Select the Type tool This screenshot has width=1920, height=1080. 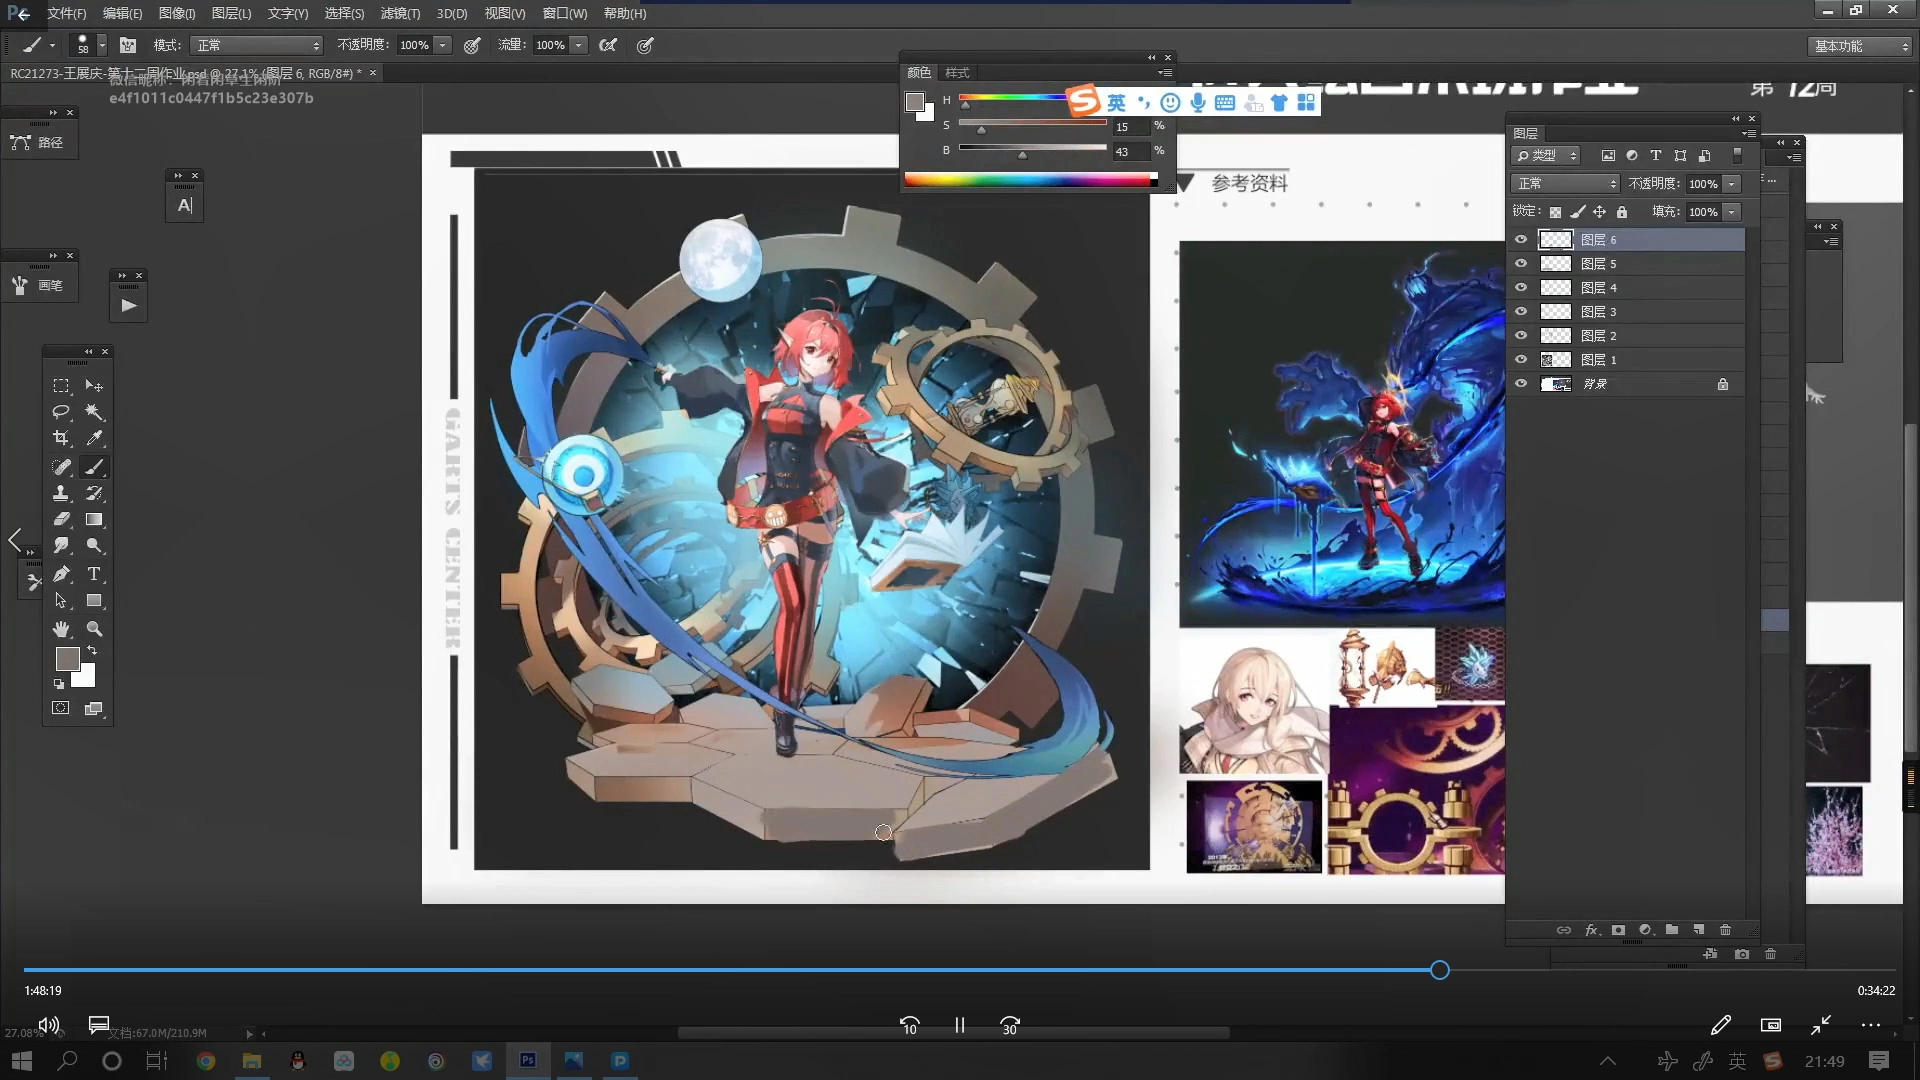(94, 574)
